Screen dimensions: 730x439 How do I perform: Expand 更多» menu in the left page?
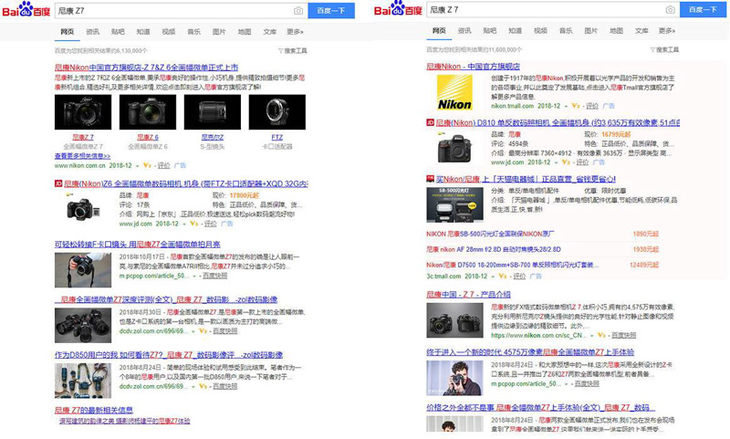click(295, 32)
